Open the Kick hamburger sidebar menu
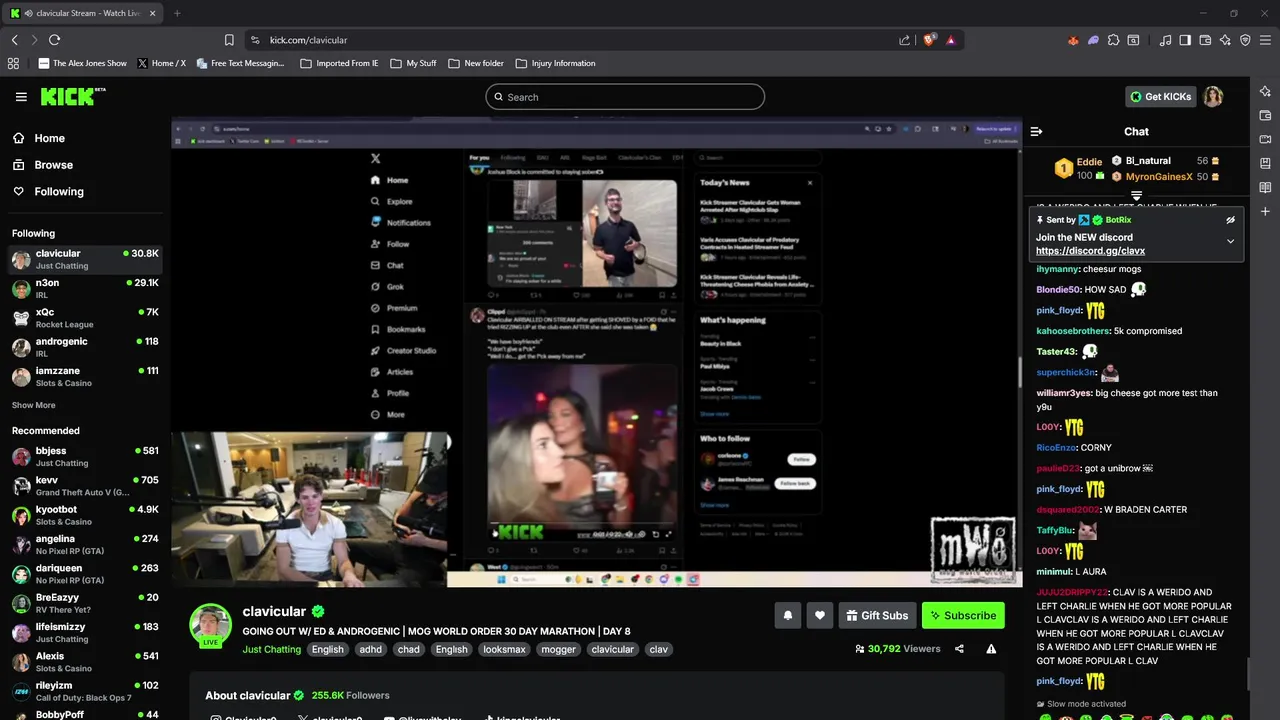This screenshot has height=720, width=1280. (21, 97)
